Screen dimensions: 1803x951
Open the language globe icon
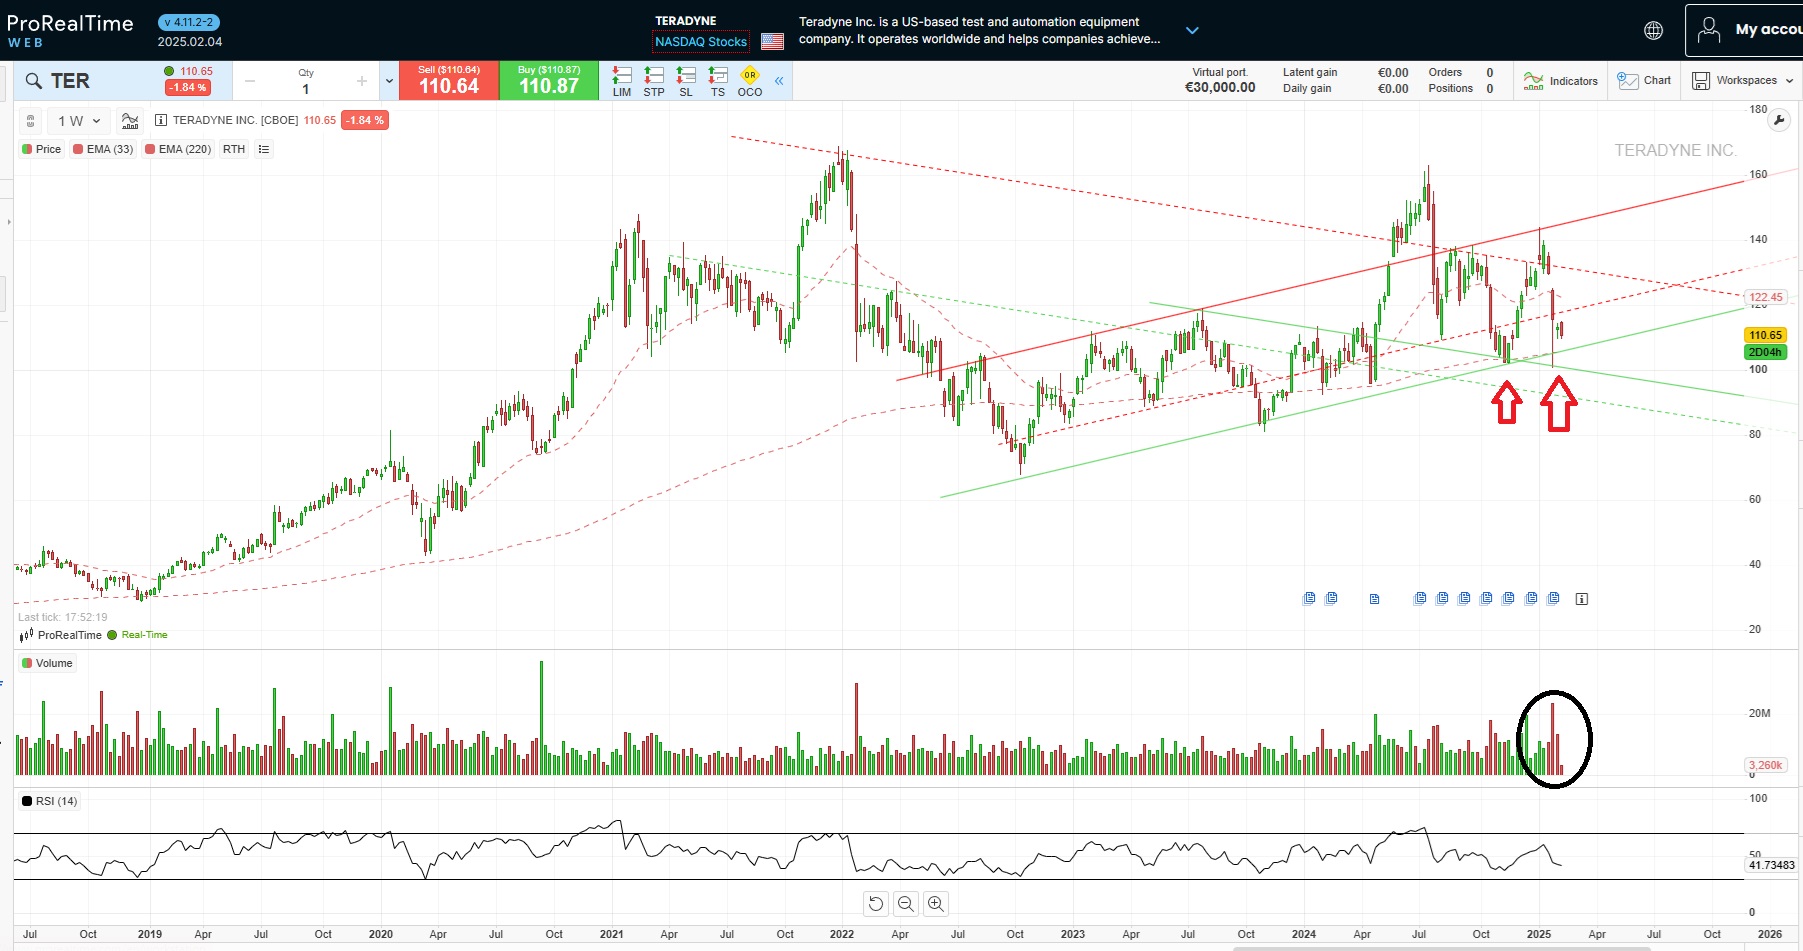click(x=1654, y=31)
